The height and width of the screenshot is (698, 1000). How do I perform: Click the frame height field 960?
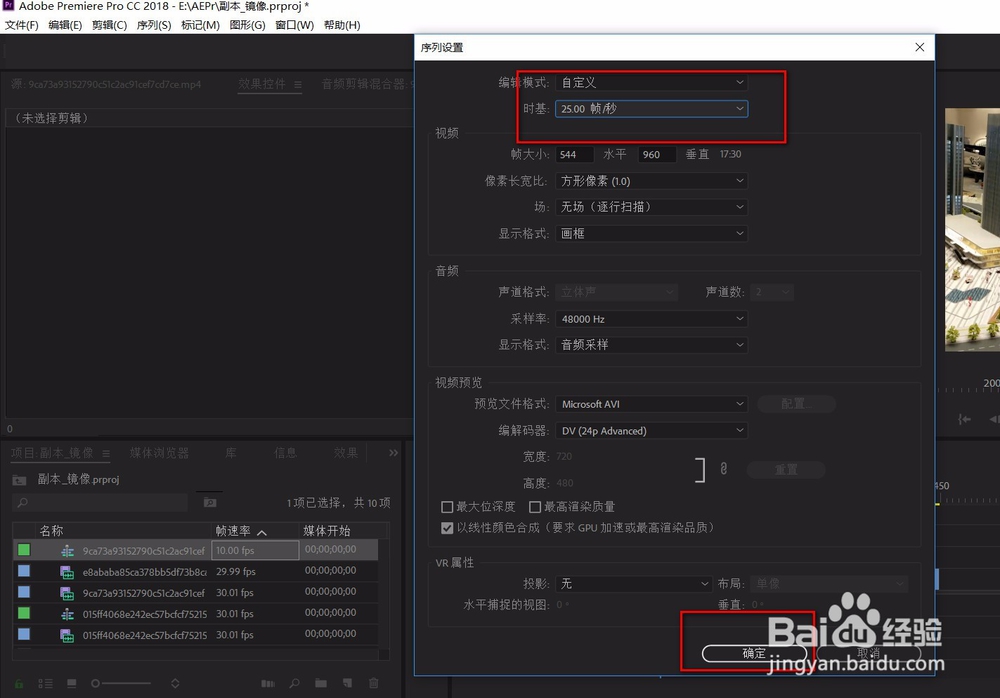pyautogui.click(x=657, y=154)
